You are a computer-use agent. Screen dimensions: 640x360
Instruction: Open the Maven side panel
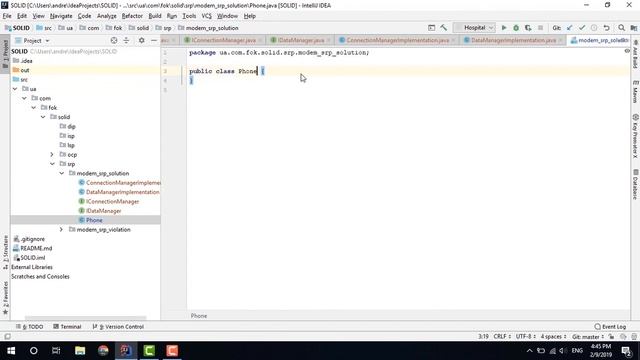click(x=636, y=92)
